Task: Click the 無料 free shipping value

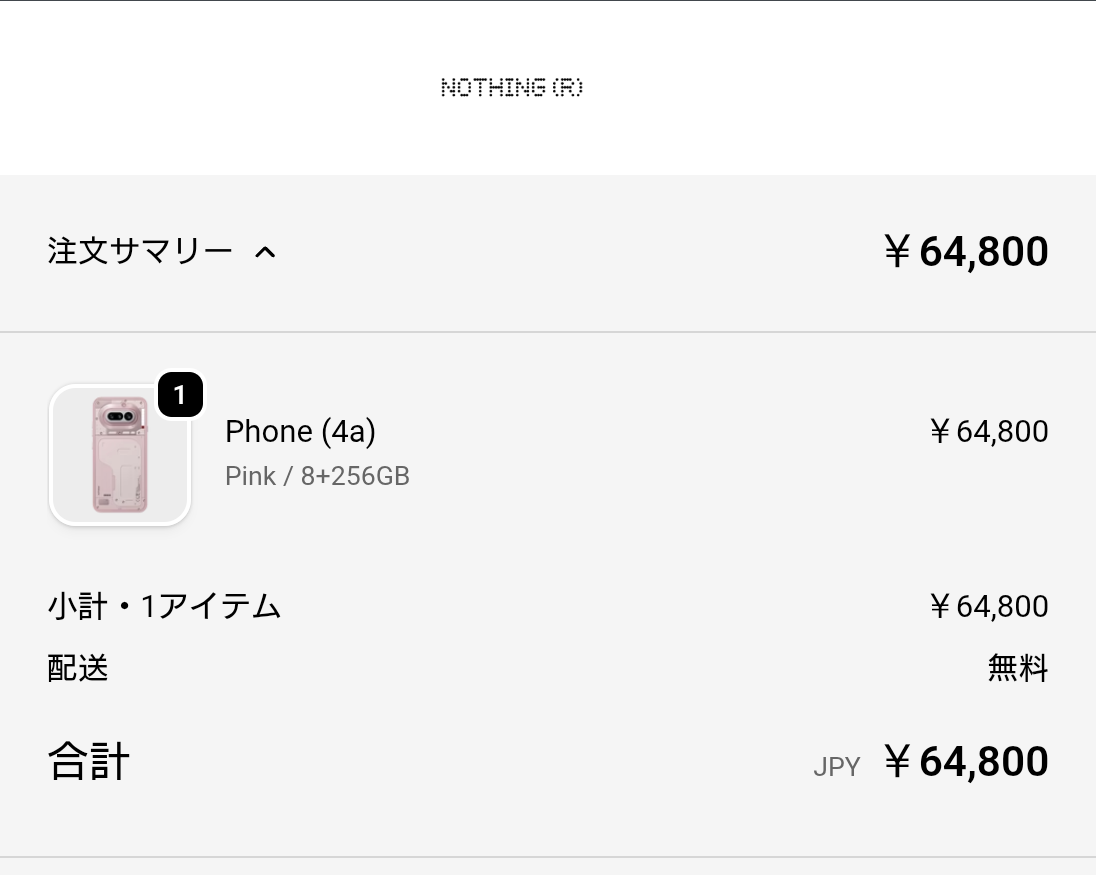Action: 1017,667
